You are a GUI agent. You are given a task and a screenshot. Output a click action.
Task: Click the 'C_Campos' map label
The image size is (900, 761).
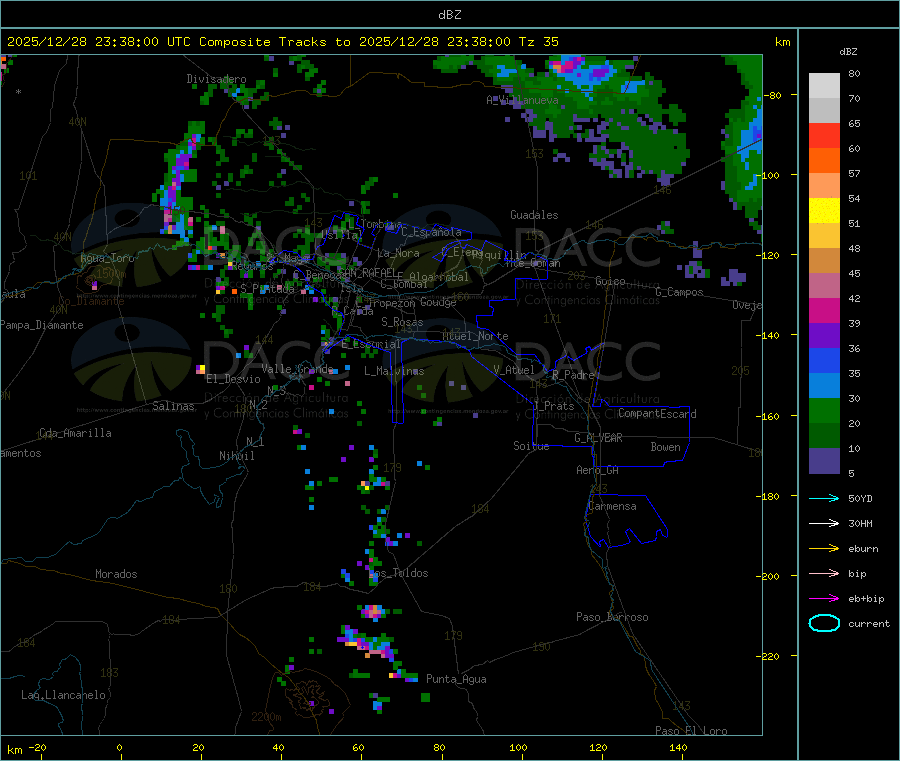click(x=679, y=292)
